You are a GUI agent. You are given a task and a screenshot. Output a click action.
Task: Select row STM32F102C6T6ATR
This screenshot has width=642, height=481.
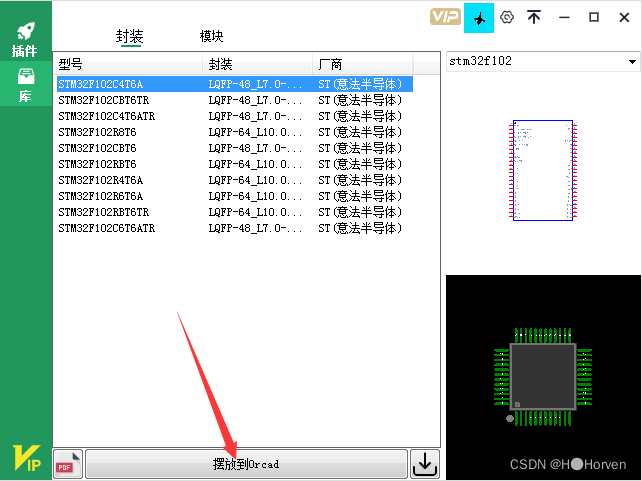(235, 228)
